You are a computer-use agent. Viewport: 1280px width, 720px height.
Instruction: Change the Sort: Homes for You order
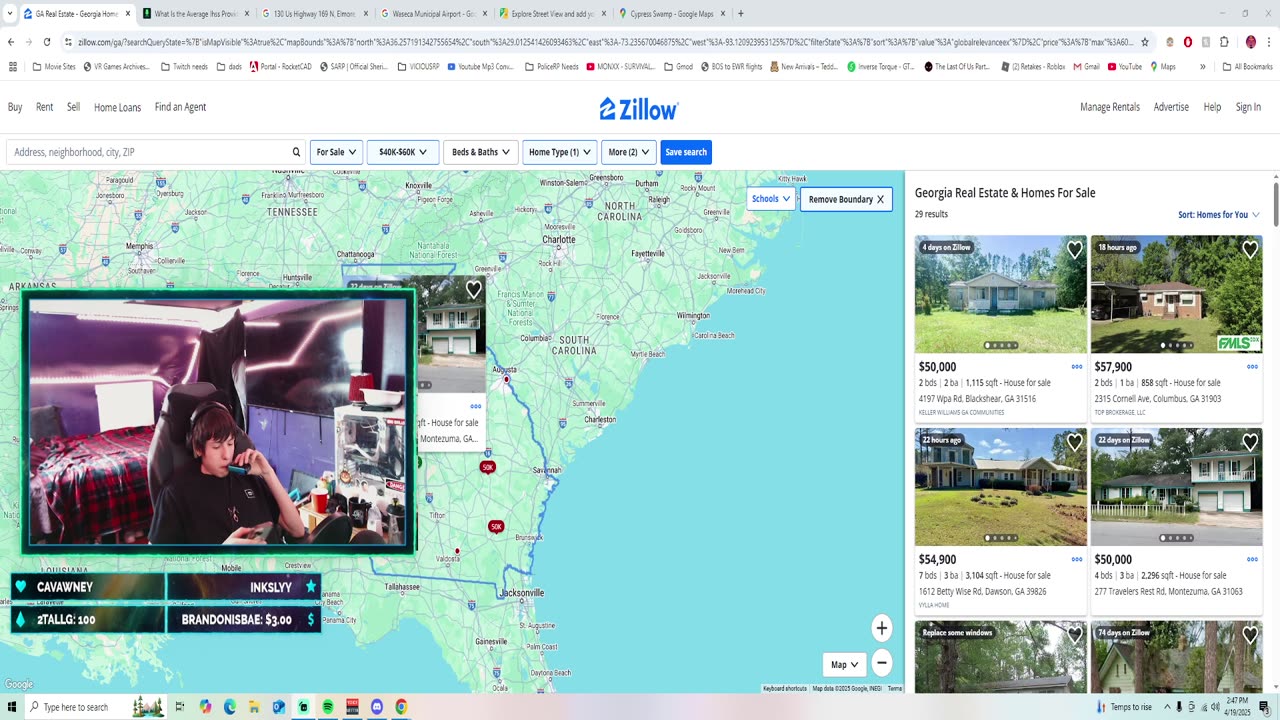point(1219,215)
